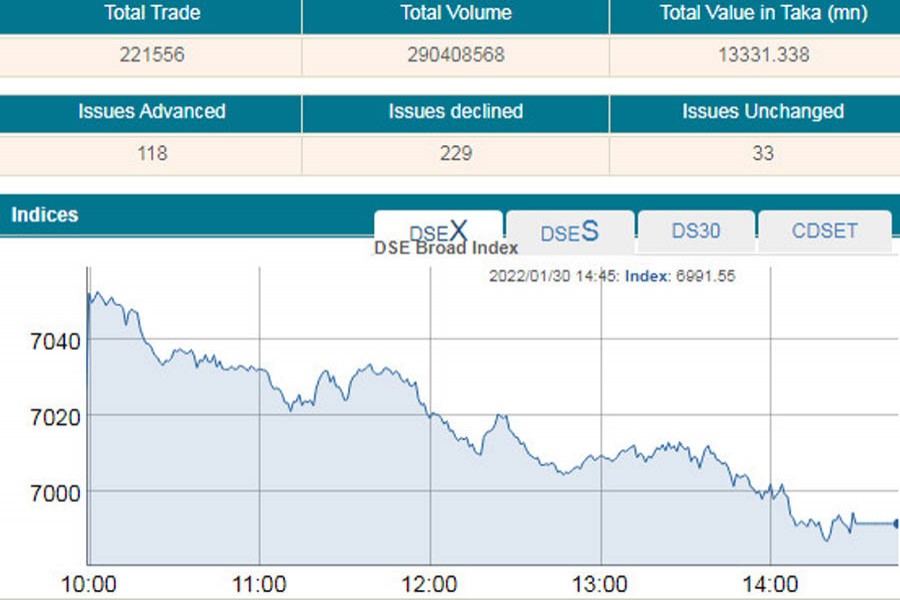Switch to the DSEX tab
The image size is (900, 600).
pyautogui.click(x=437, y=231)
